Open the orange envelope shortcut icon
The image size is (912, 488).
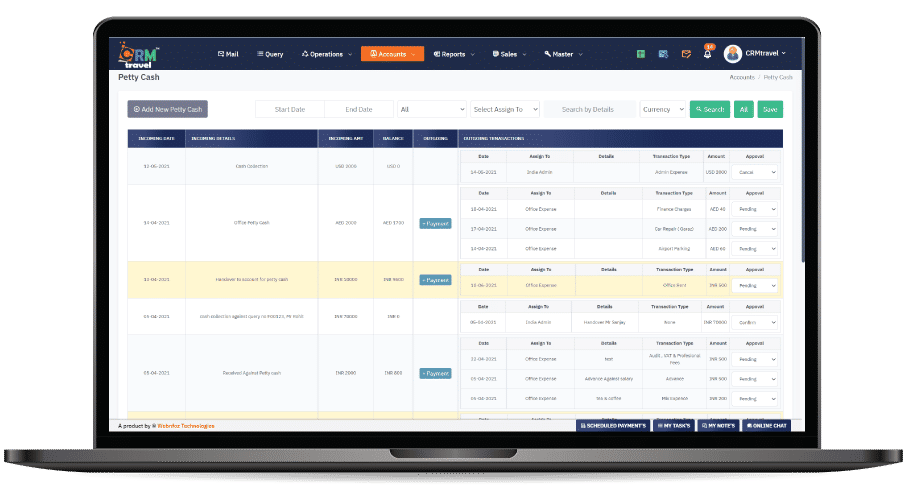[686, 54]
